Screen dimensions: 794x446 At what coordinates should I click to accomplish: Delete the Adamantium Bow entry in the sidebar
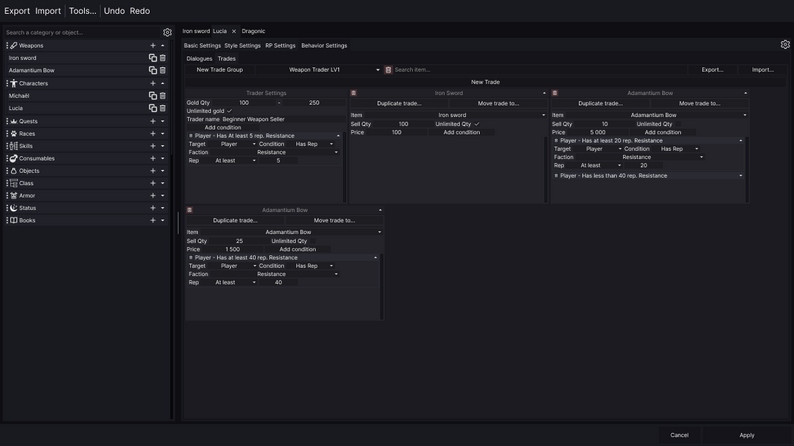(x=163, y=71)
